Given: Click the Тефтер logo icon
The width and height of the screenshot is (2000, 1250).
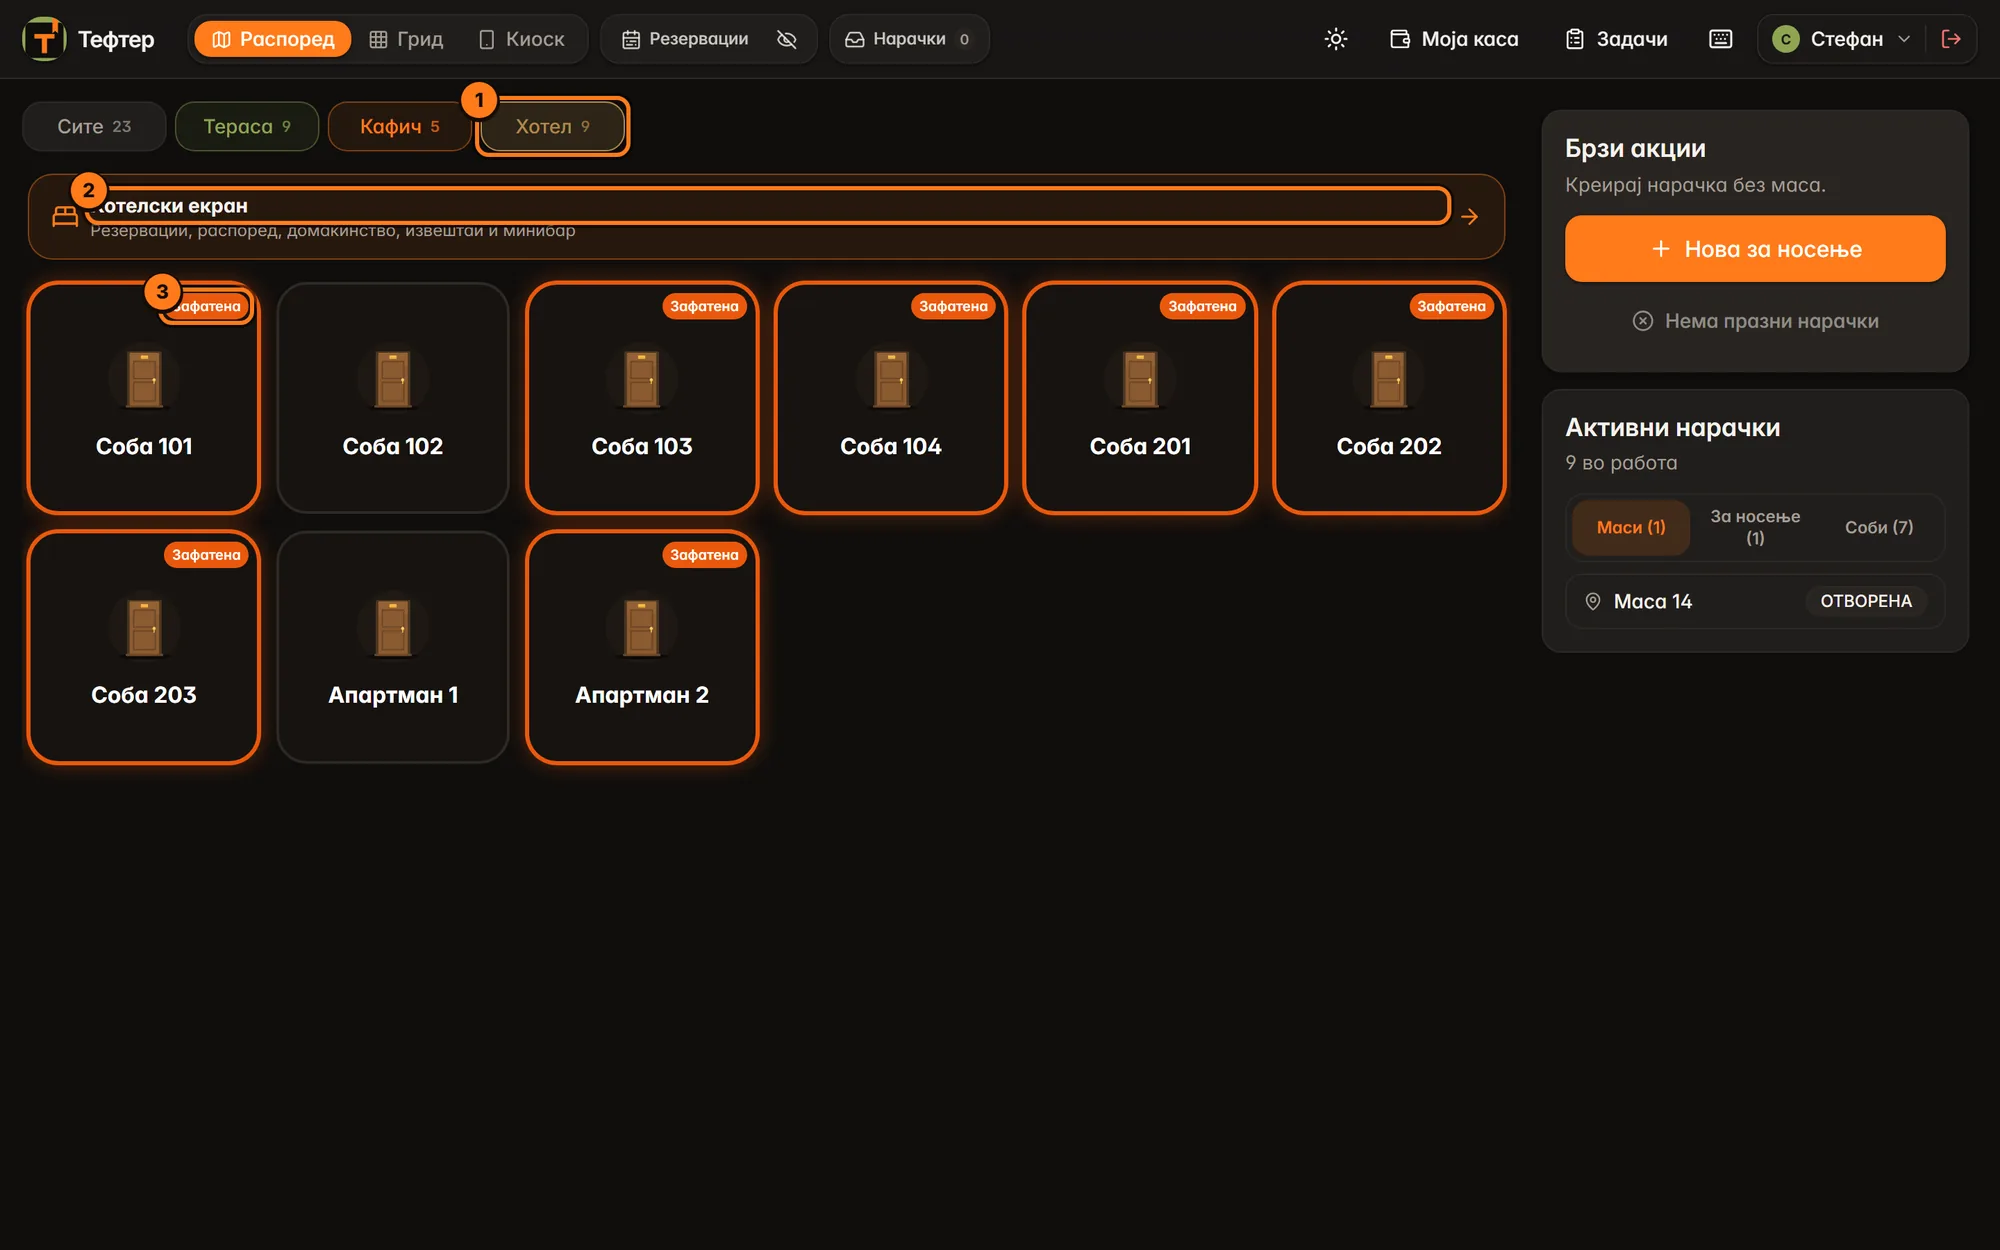Looking at the screenshot, I should click(44, 39).
